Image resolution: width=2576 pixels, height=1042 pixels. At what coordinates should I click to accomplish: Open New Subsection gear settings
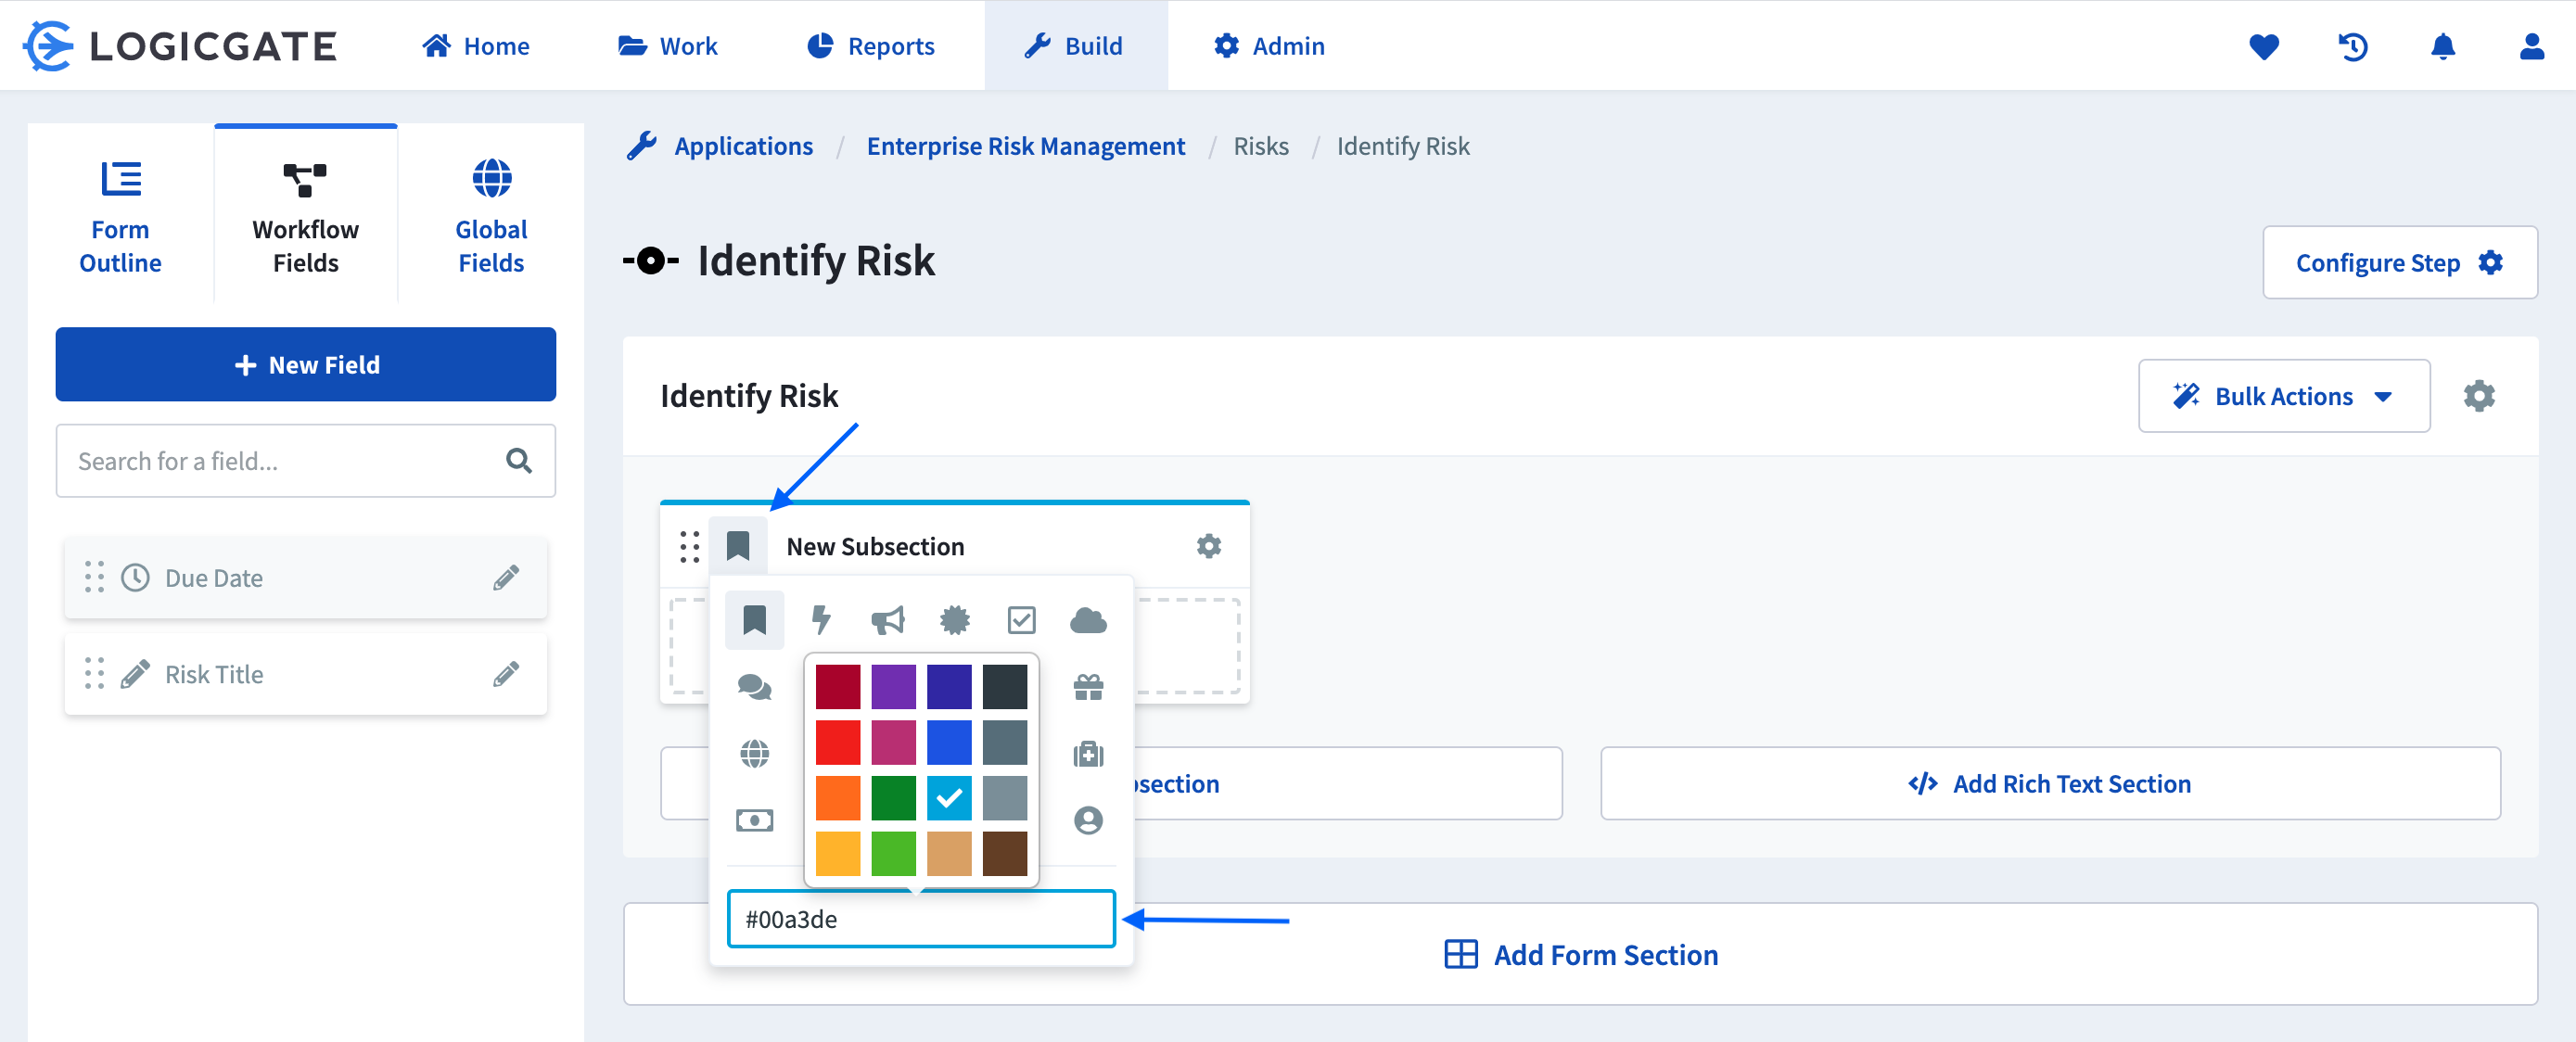click(1208, 546)
